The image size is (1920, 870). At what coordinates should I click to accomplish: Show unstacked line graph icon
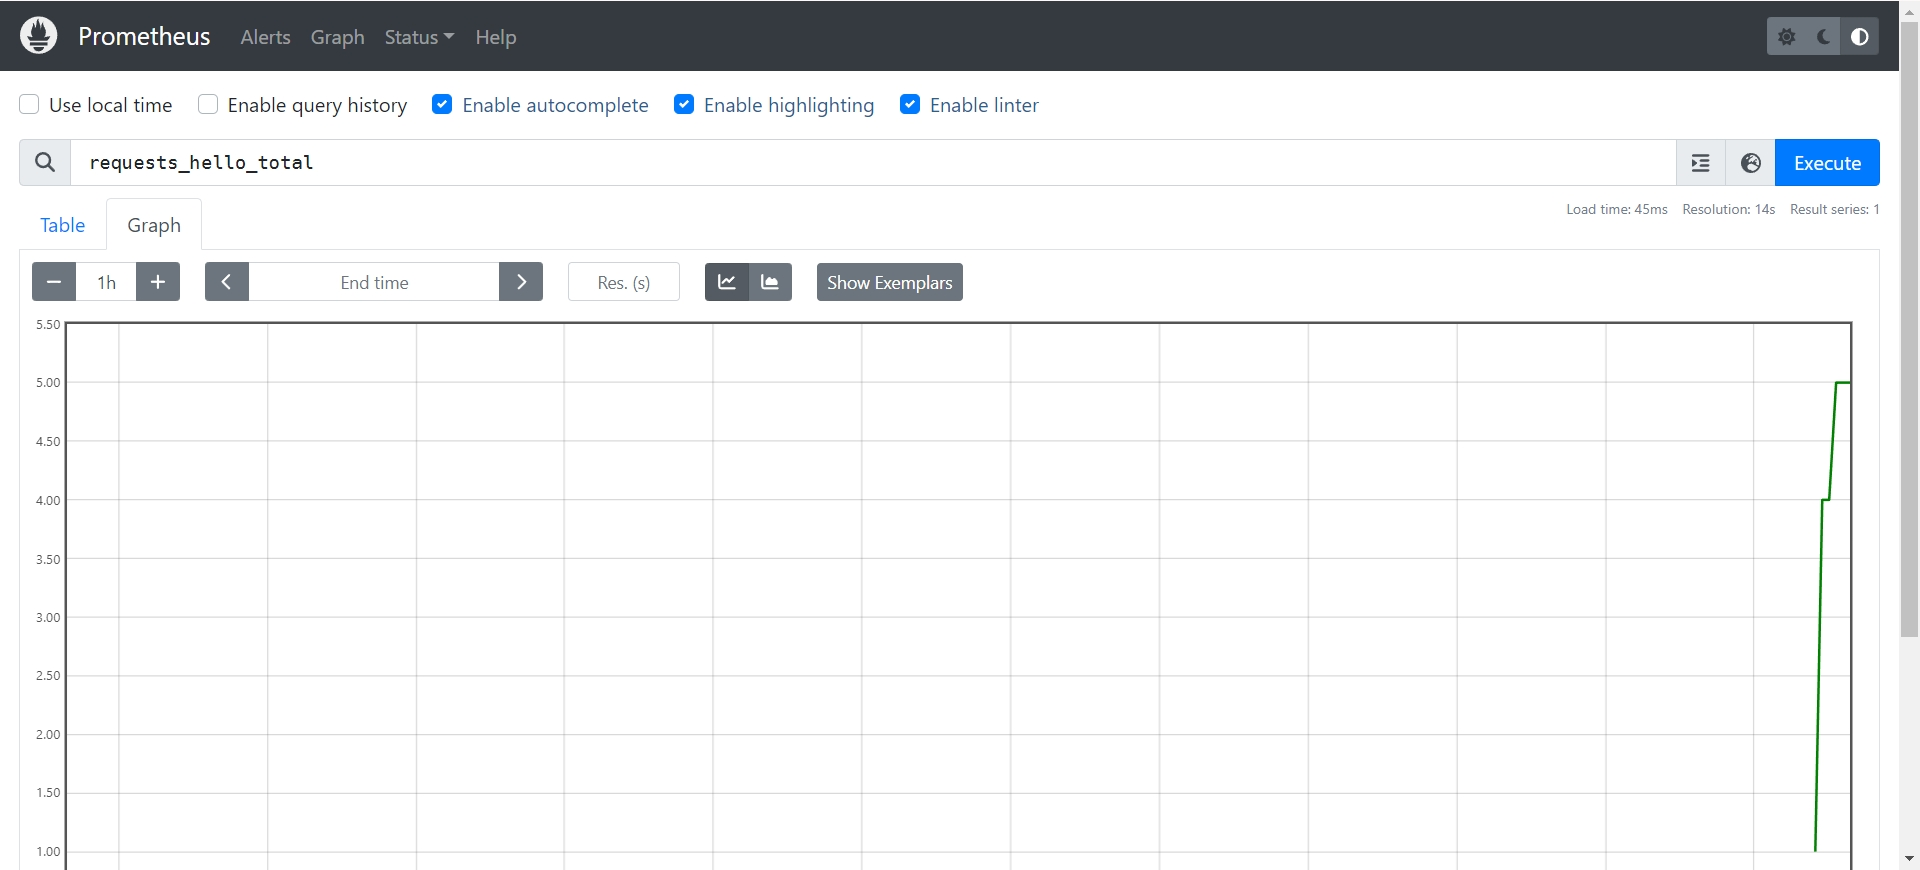point(727,282)
